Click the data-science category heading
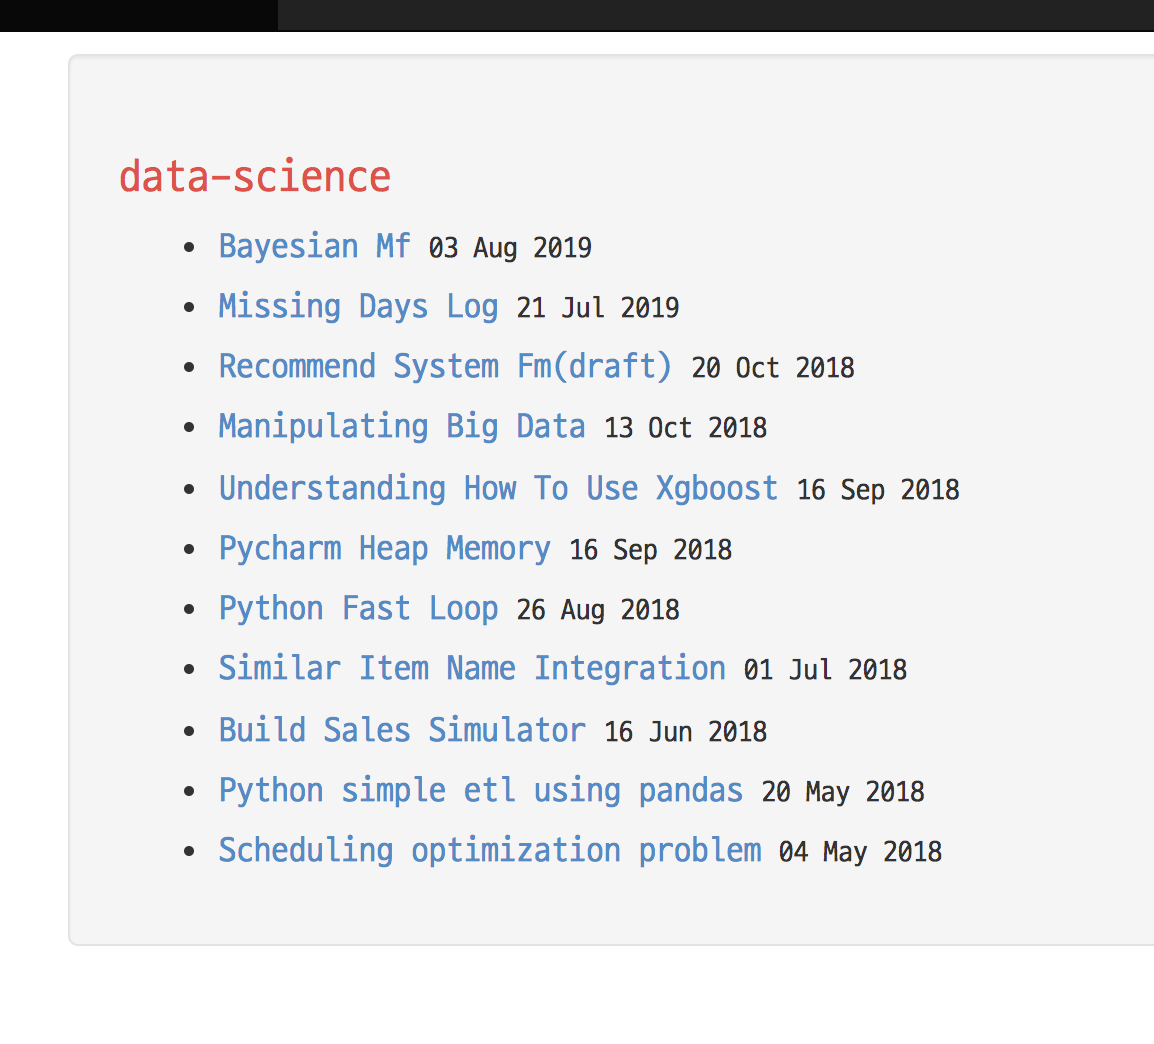 (255, 177)
